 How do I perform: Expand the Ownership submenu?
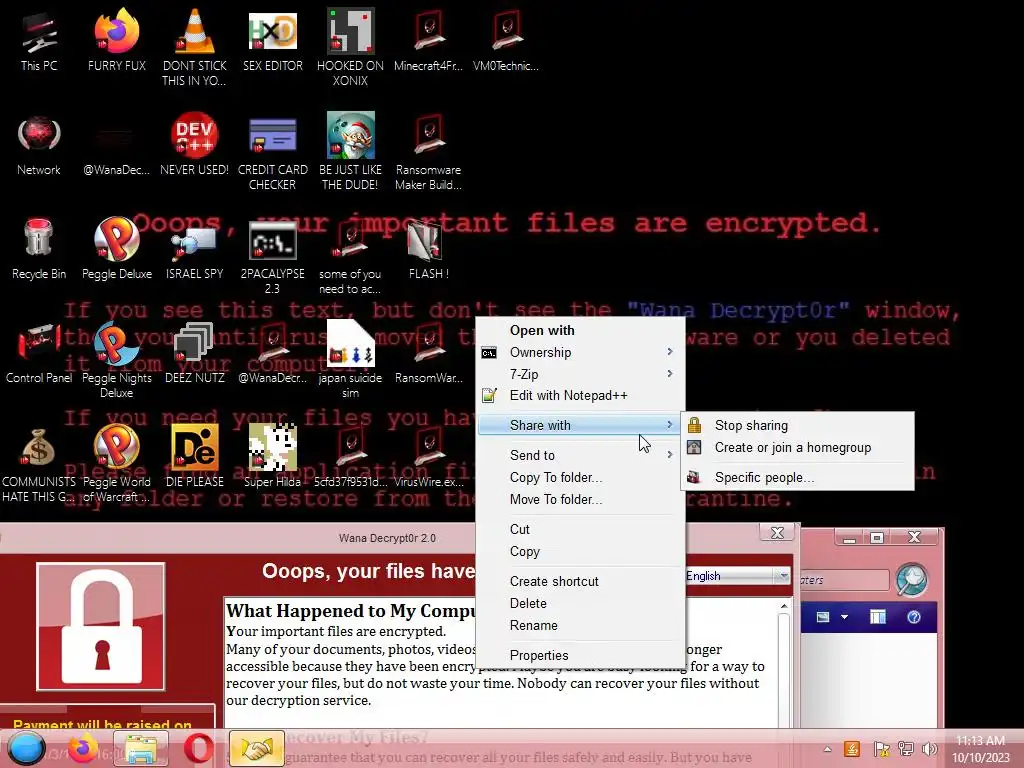pos(581,352)
